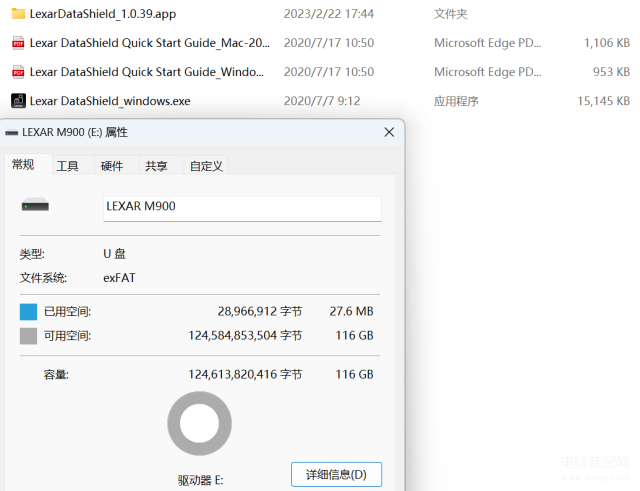Click the file system value exFAT
Image resolution: width=640 pixels, height=491 pixels.
[119, 278]
